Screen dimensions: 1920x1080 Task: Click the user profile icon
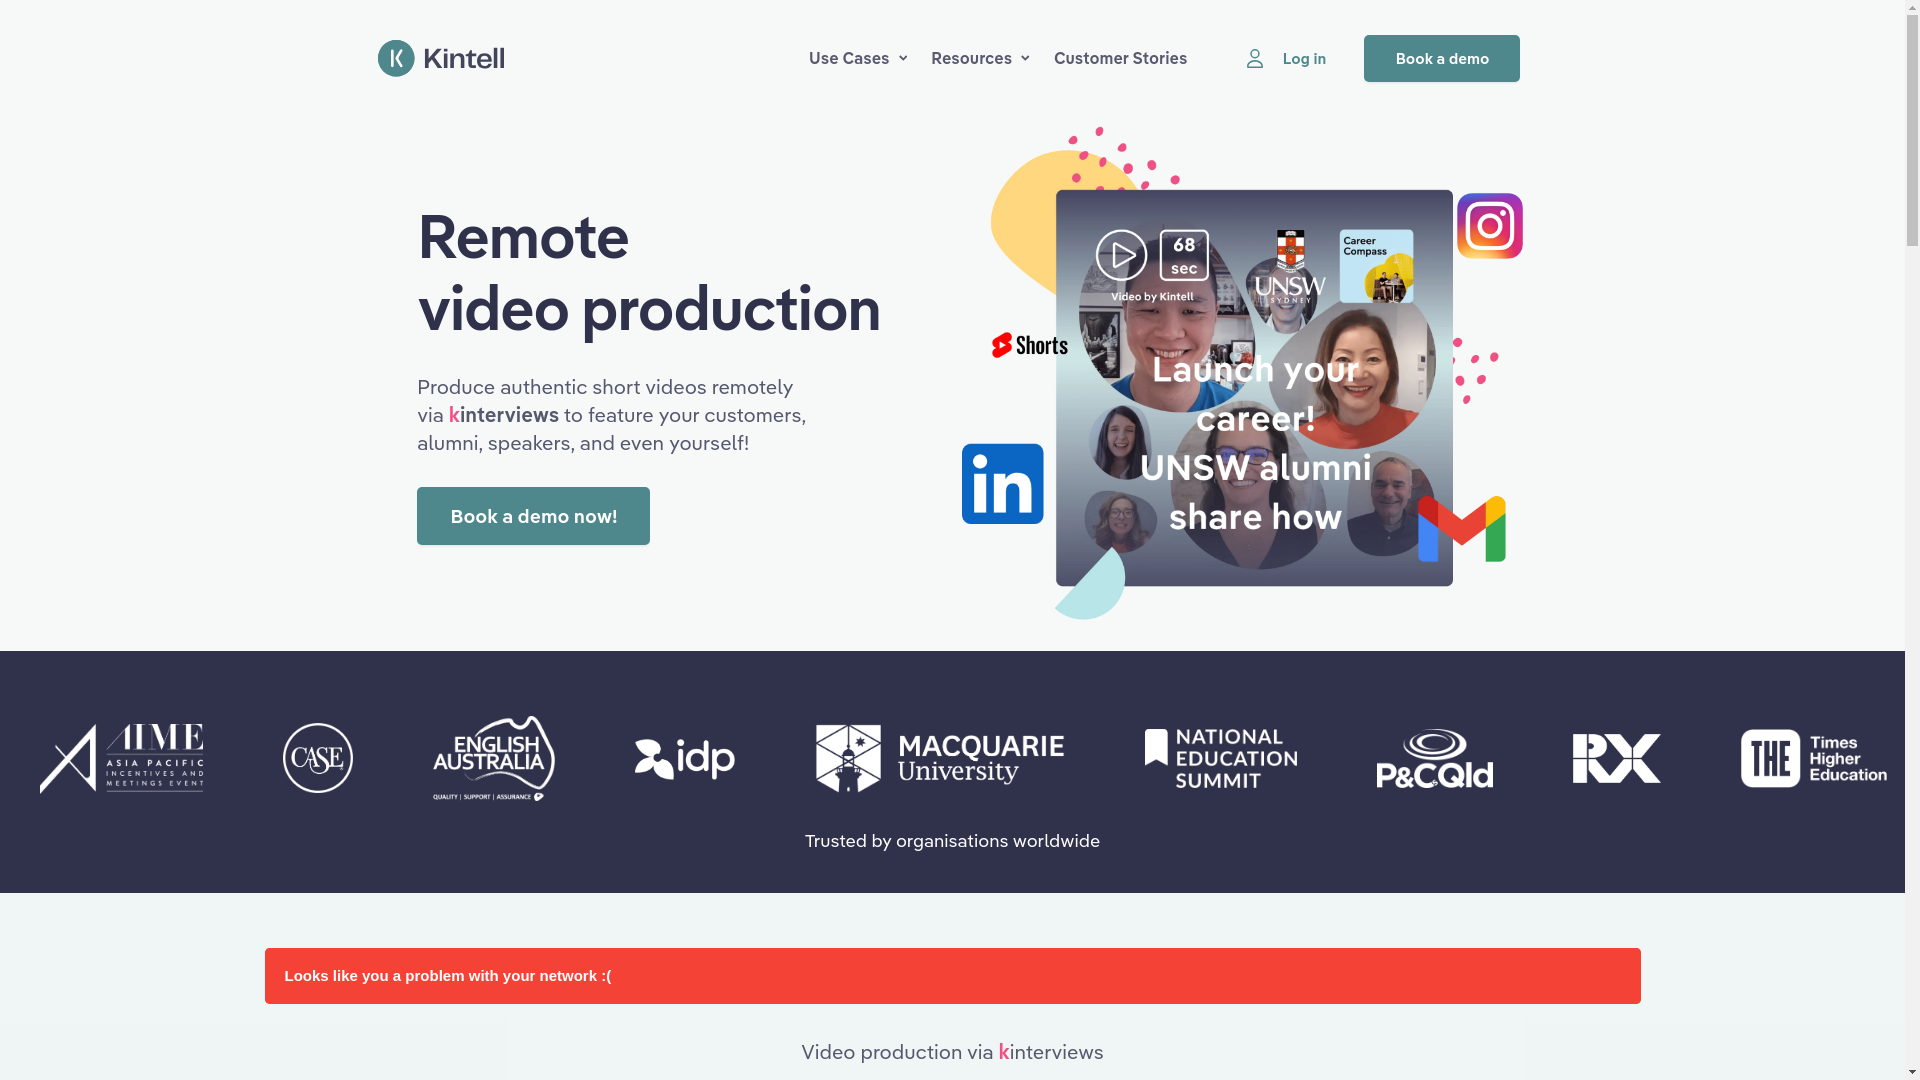(x=1254, y=59)
